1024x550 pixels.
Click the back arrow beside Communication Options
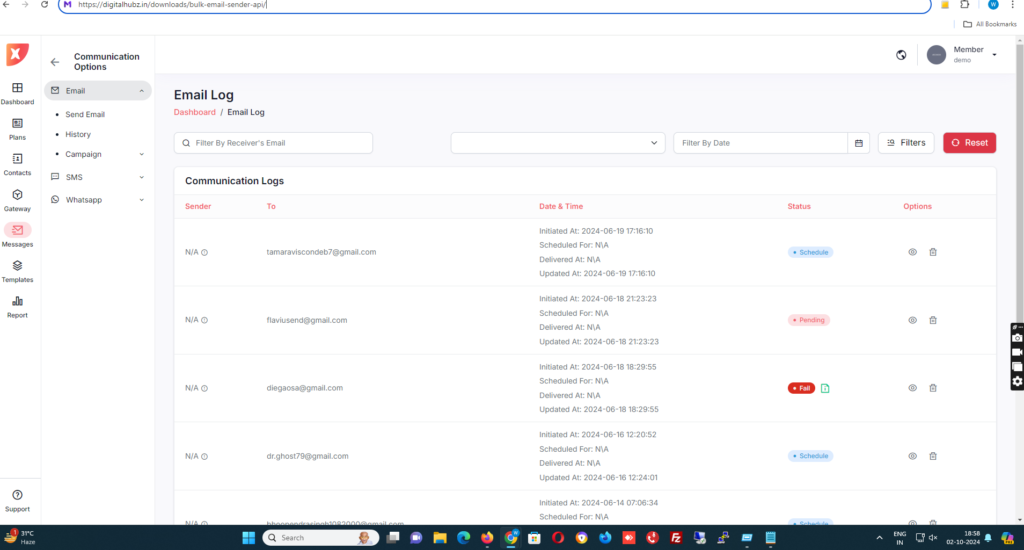point(55,62)
